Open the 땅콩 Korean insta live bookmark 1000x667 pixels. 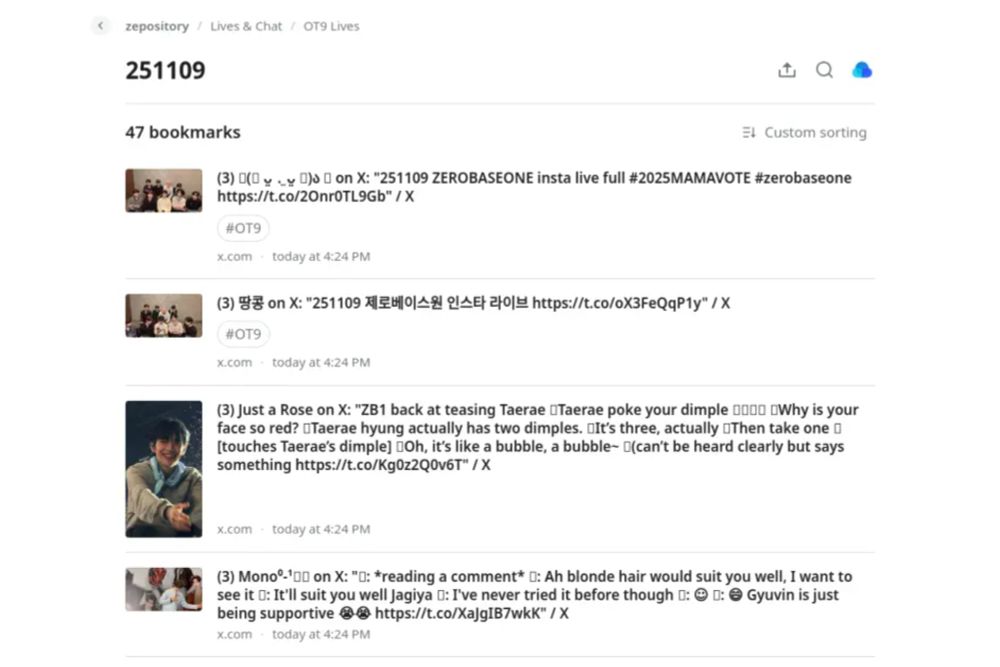(x=473, y=303)
